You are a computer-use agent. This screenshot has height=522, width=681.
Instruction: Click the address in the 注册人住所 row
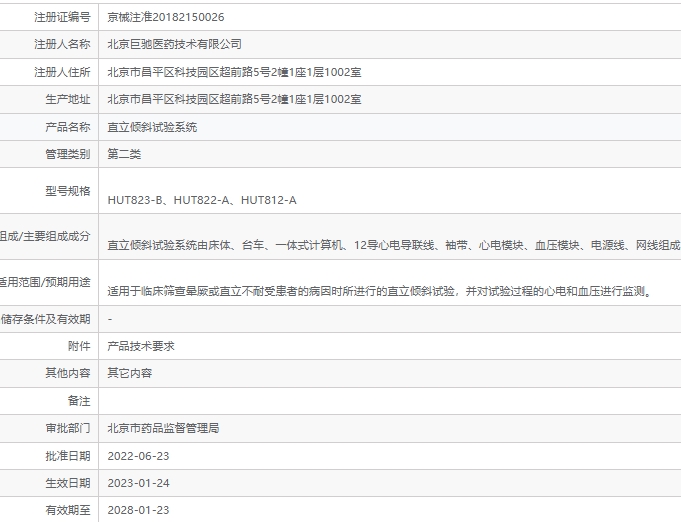[234, 72]
